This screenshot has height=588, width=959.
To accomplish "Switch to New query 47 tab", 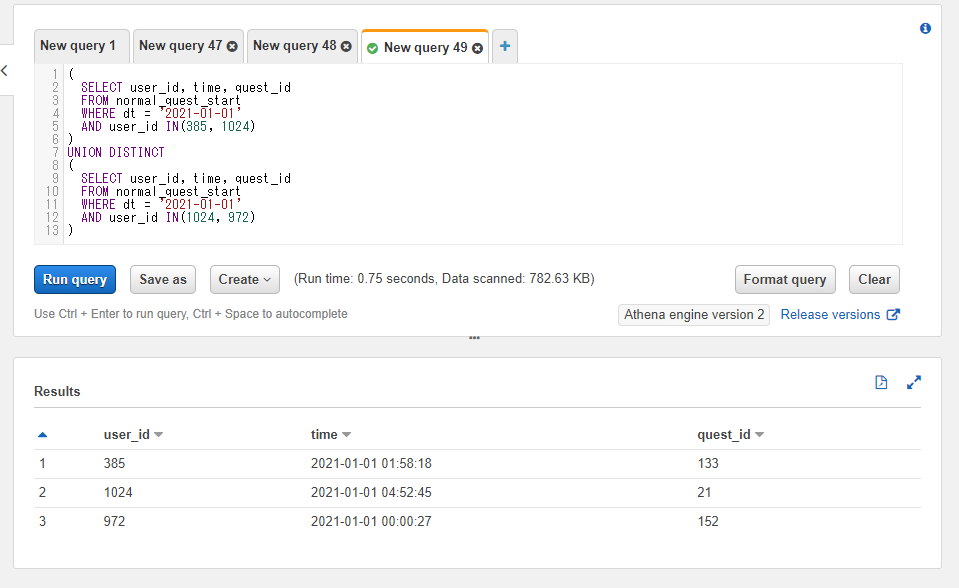I will pos(180,46).
